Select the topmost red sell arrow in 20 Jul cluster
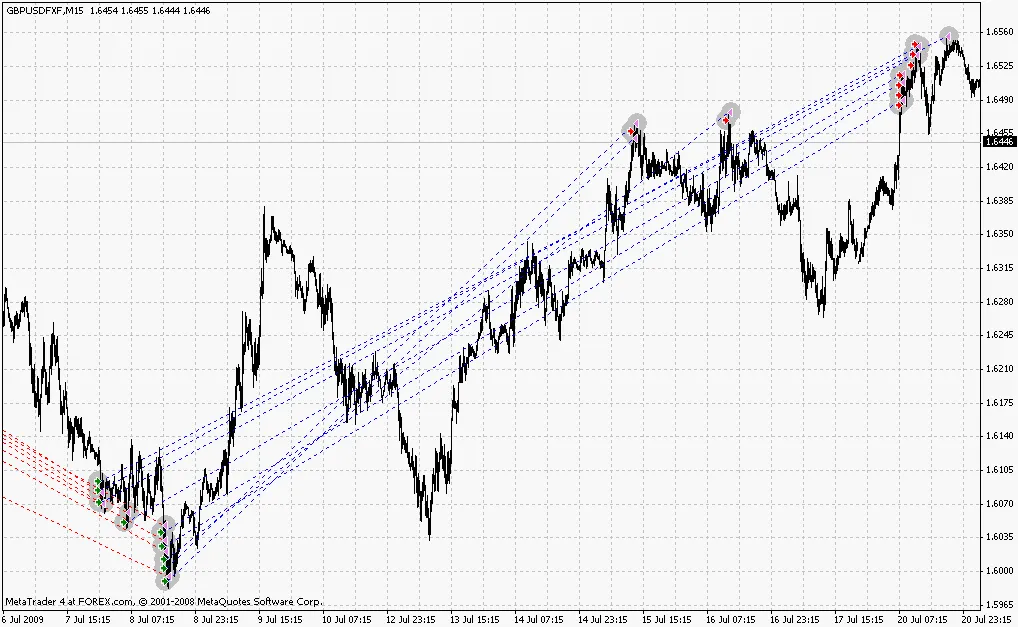Image resolution: width=1018 pixels, height=627 pixels. pyautogui.click(x=915, y=45)
